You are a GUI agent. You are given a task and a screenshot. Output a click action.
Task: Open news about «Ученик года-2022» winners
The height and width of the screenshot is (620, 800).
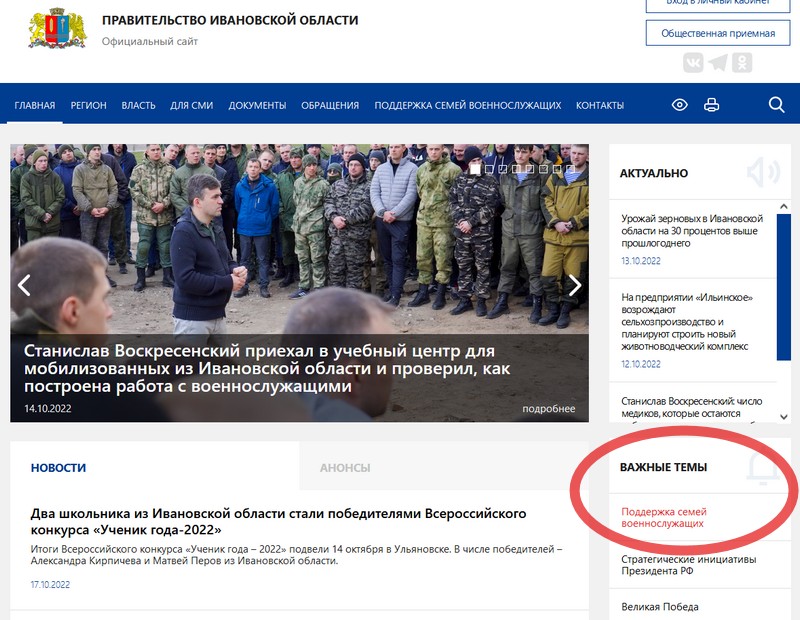(x=279, y=522)
